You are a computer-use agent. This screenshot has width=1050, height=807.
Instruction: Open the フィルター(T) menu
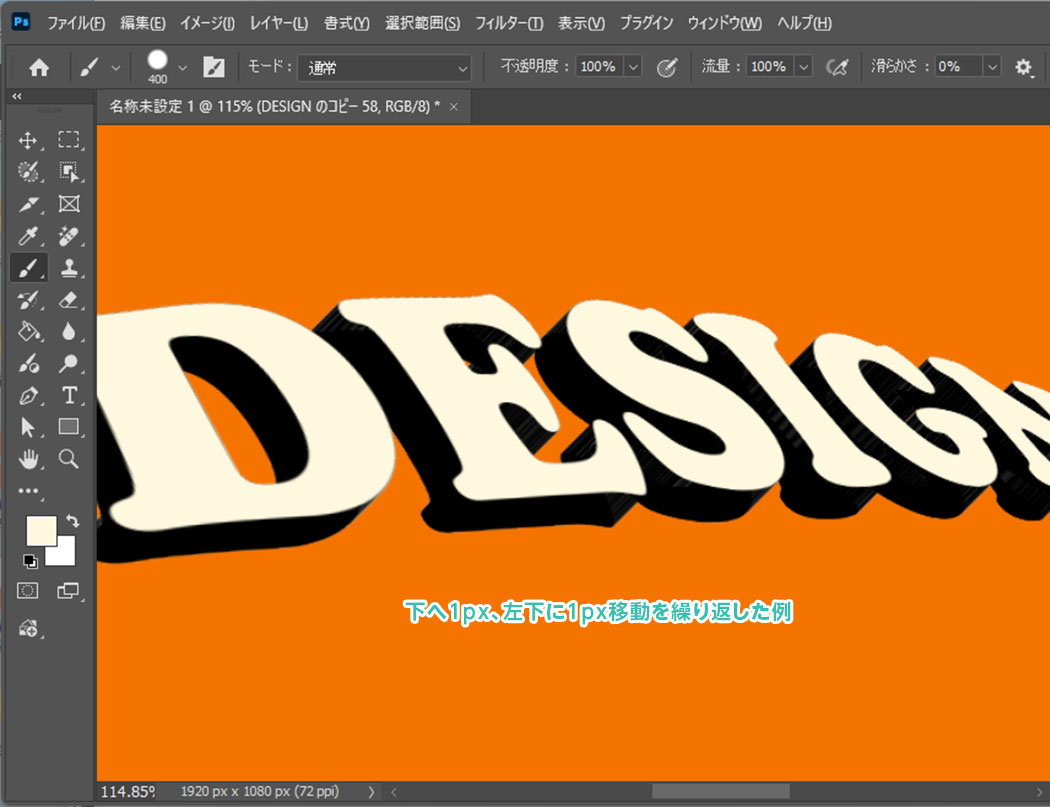click(509, 22)
